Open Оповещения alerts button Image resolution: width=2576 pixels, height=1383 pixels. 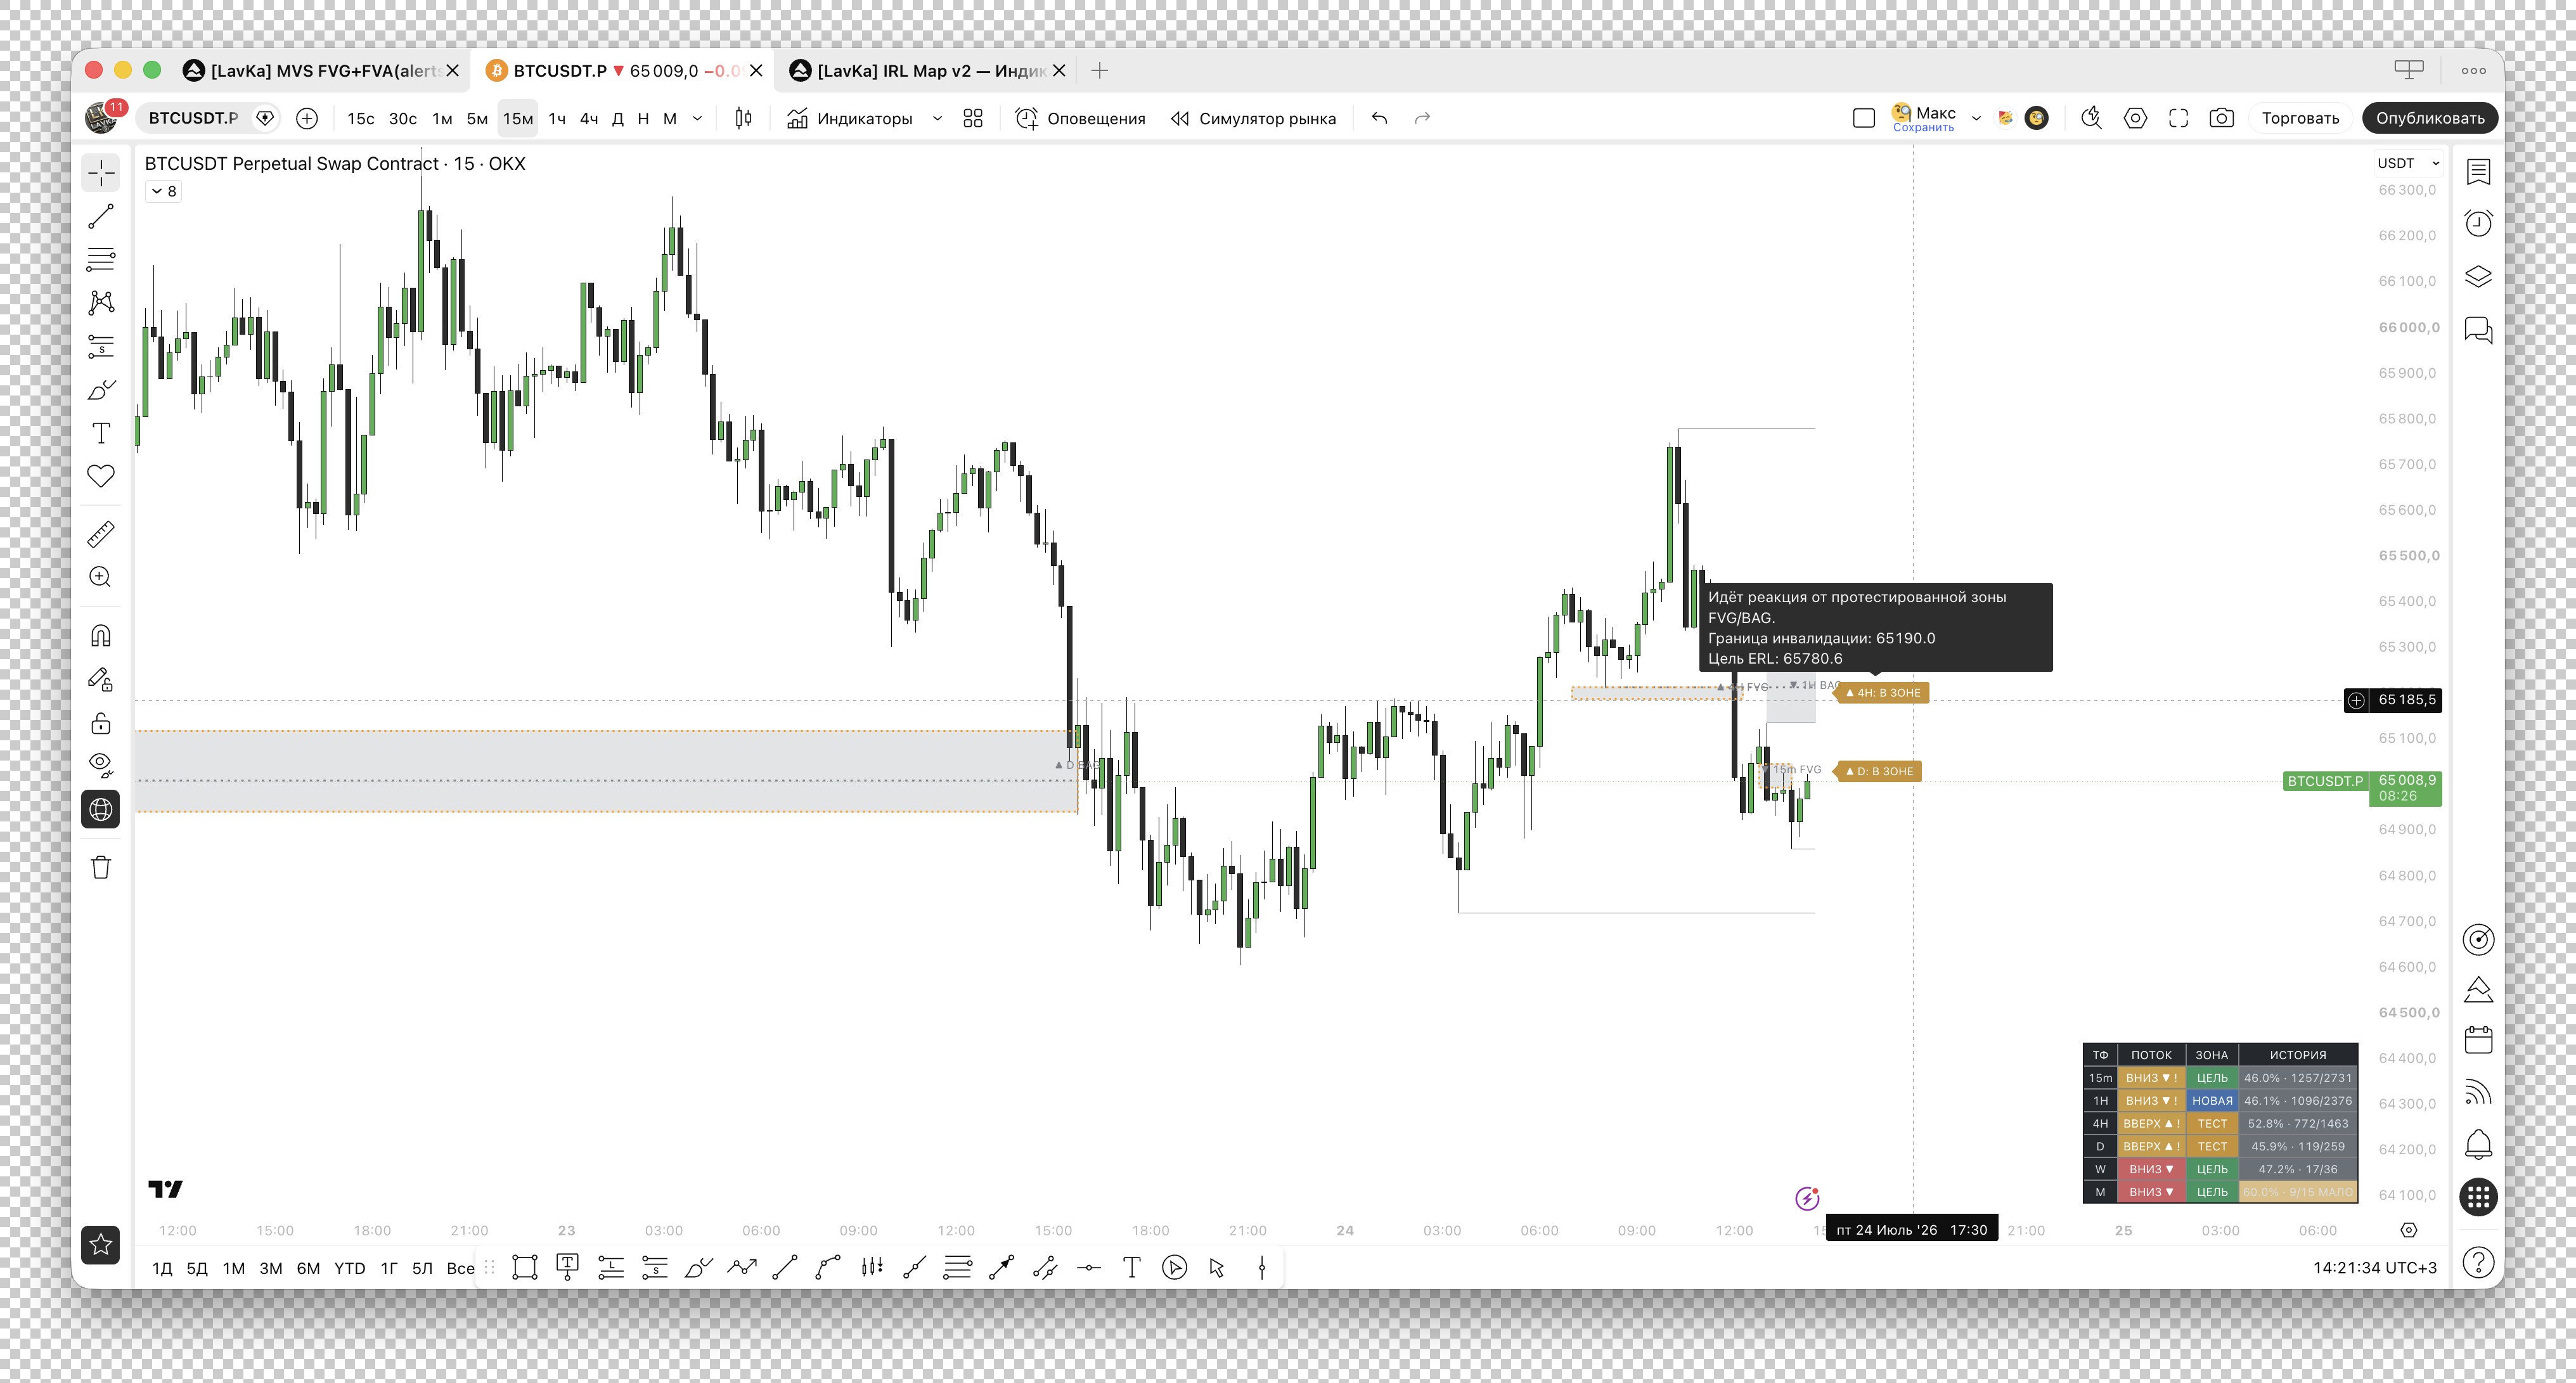pos(1080,118)
